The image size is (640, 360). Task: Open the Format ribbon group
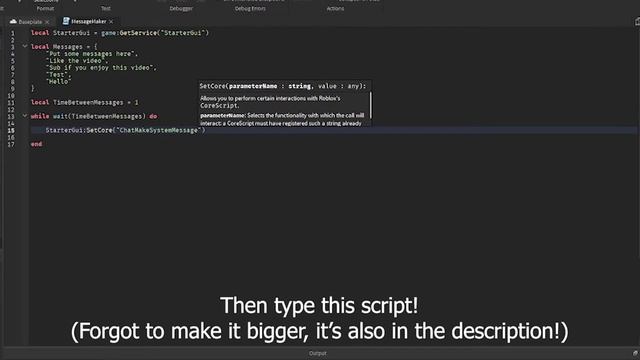45,9
